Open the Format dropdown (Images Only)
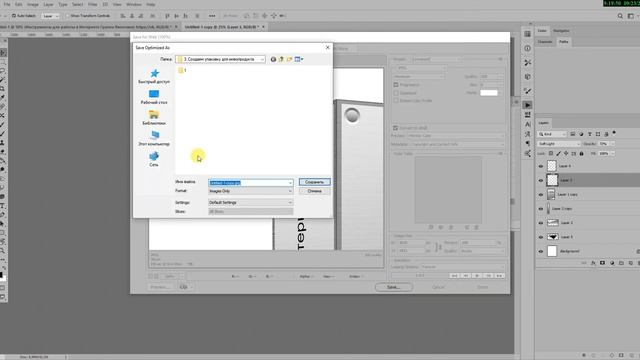This screenshot has height=360, width=640. point(251,191)
